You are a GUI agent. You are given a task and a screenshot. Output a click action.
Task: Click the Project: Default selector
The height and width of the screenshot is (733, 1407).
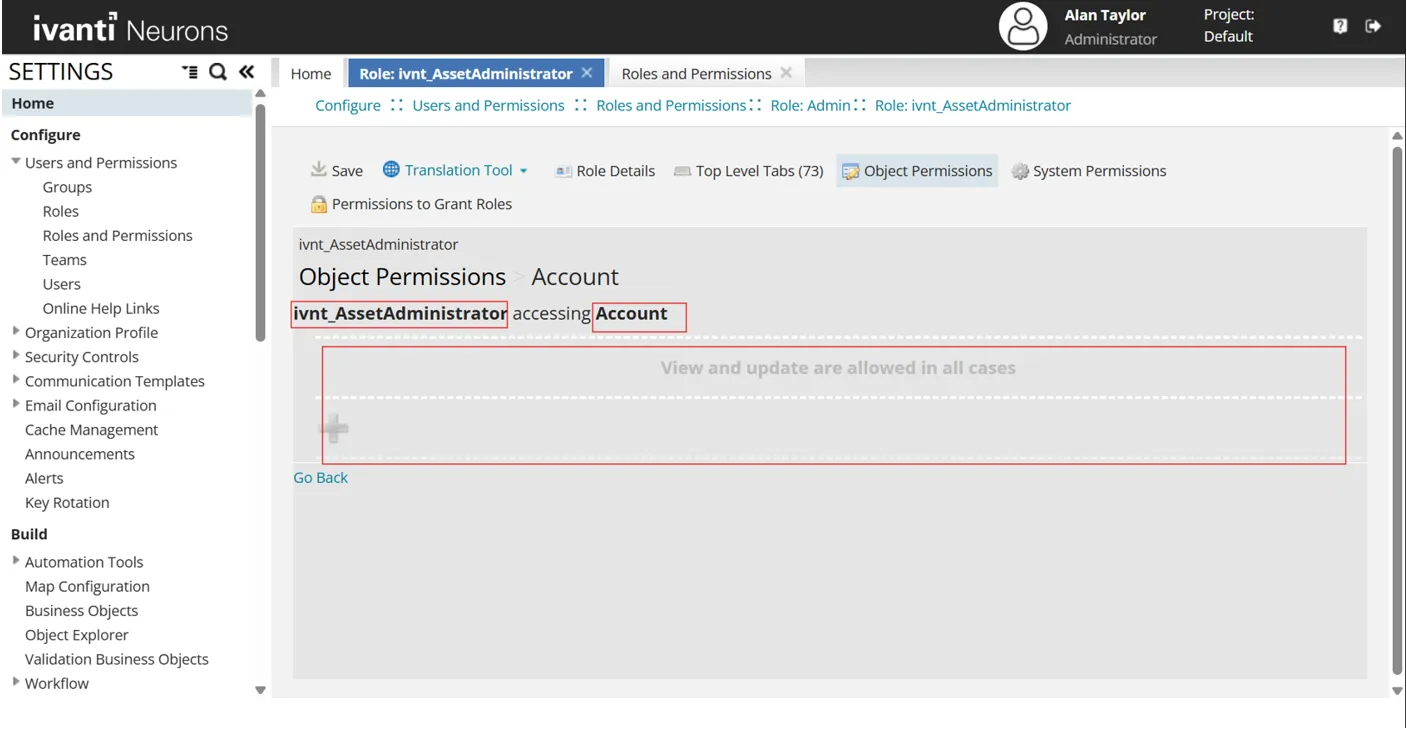tap(1229, 26)
